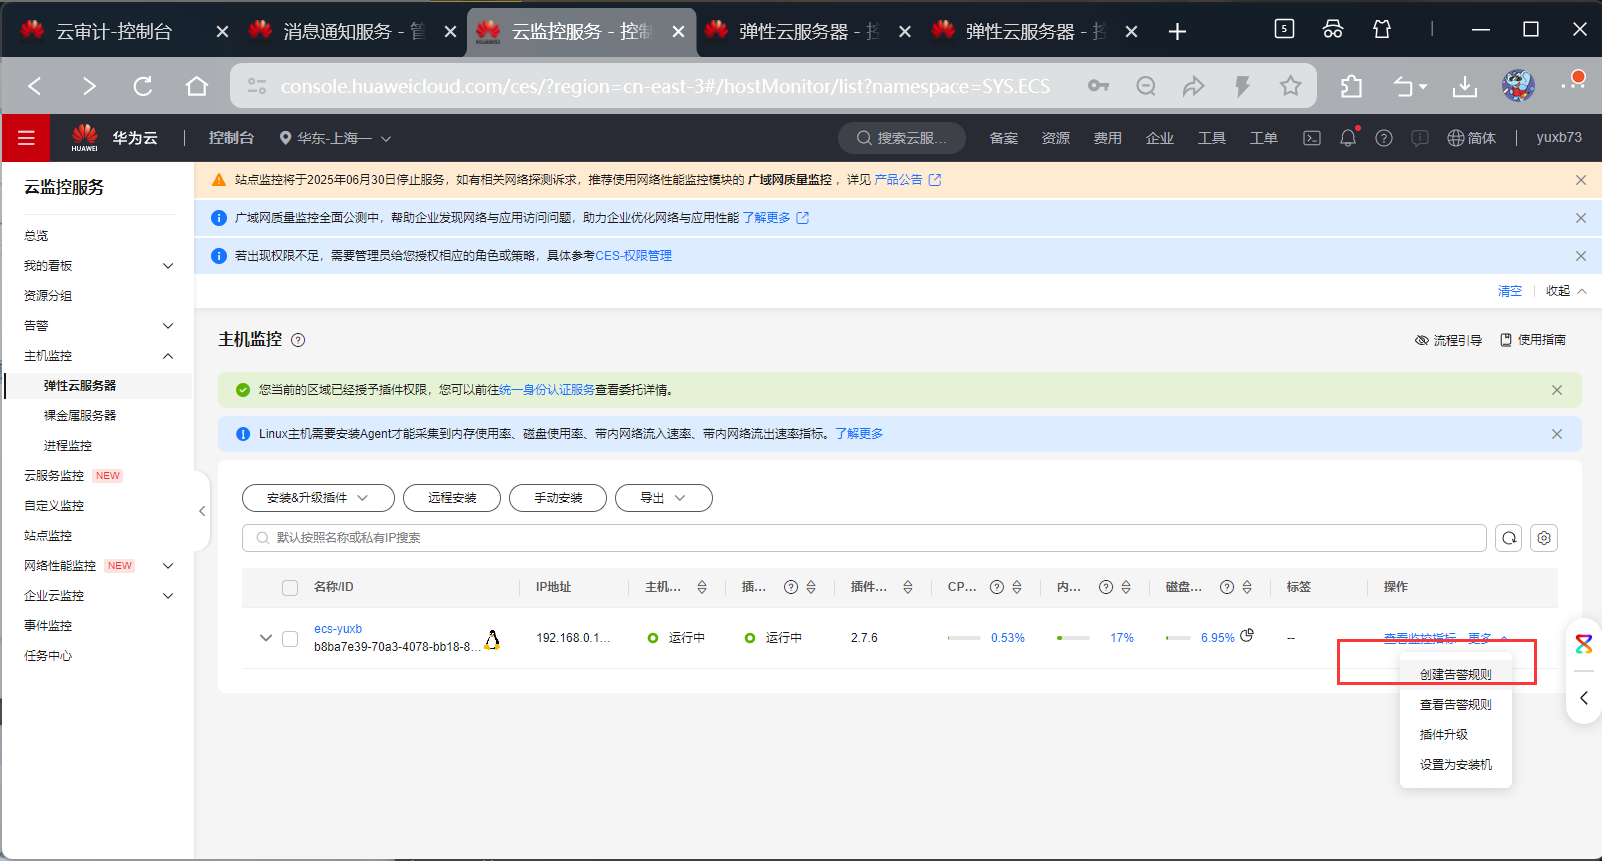Screen dimensions: 1602x861
Task: Open 使用指南 guide
Action: (x=1533, y=340)
